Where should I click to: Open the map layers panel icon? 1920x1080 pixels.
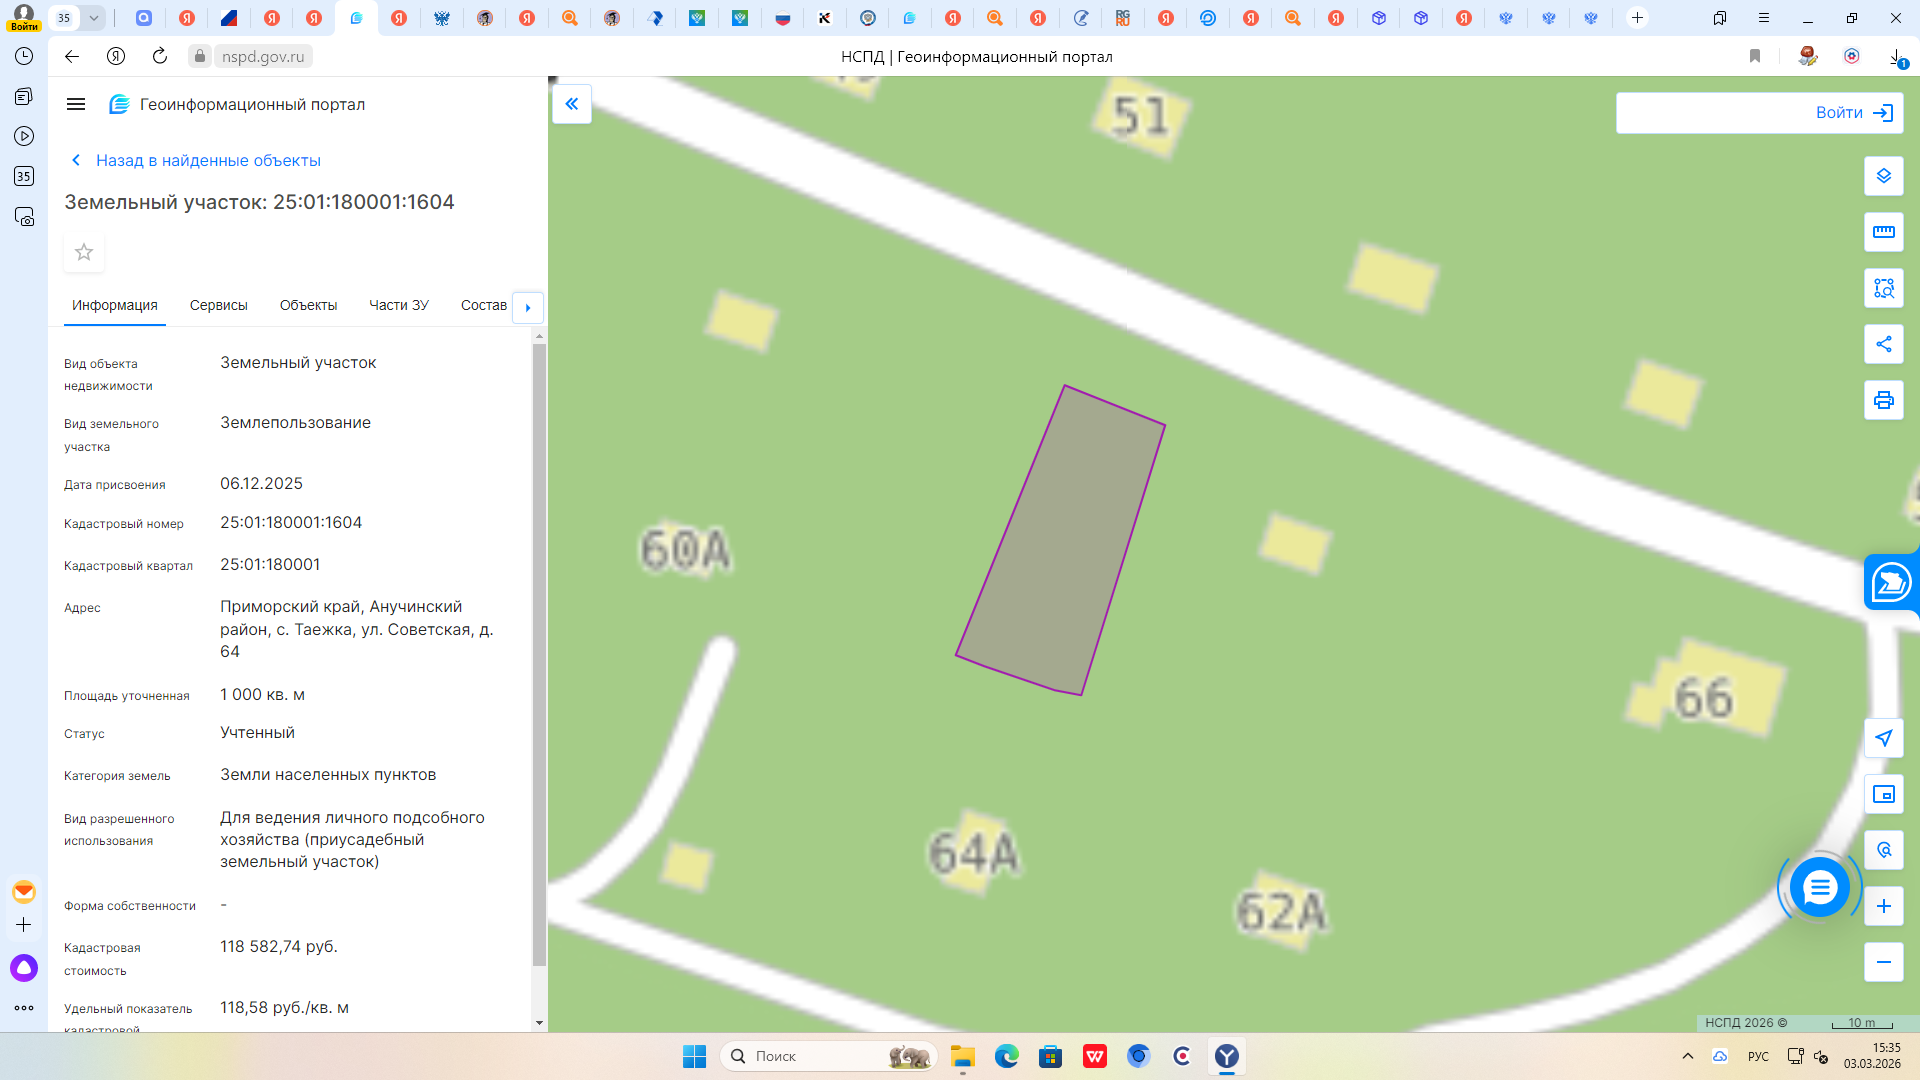1883,176
